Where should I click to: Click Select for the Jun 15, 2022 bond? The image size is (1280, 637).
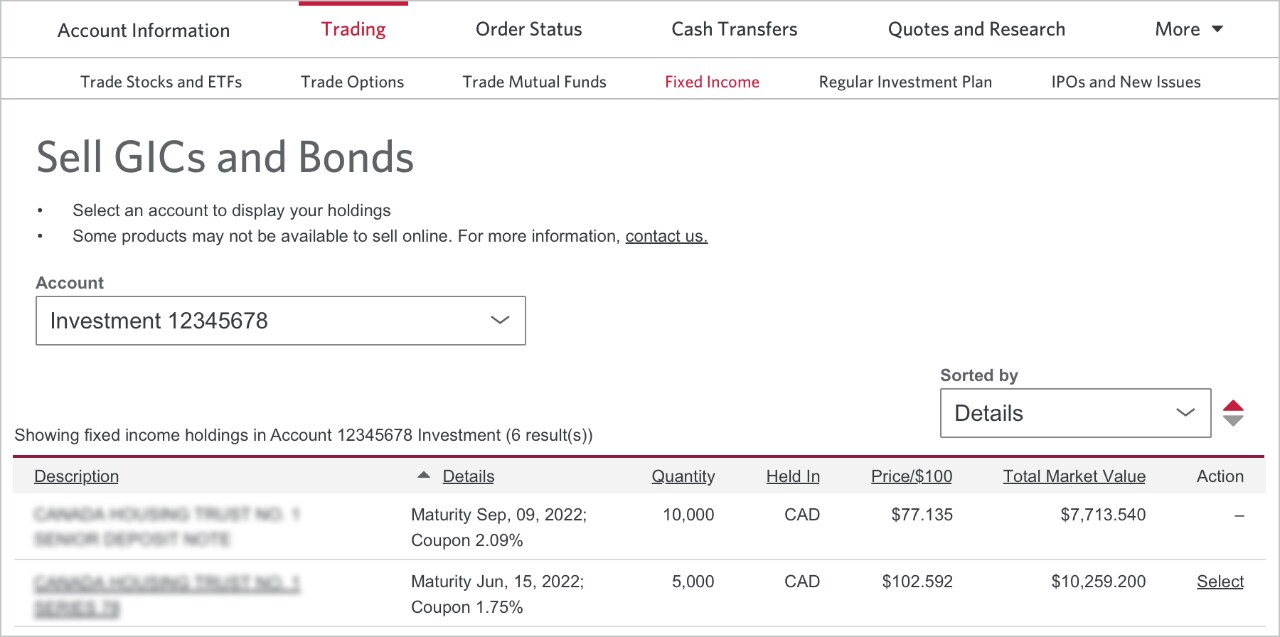click(x=1220, y=582)
